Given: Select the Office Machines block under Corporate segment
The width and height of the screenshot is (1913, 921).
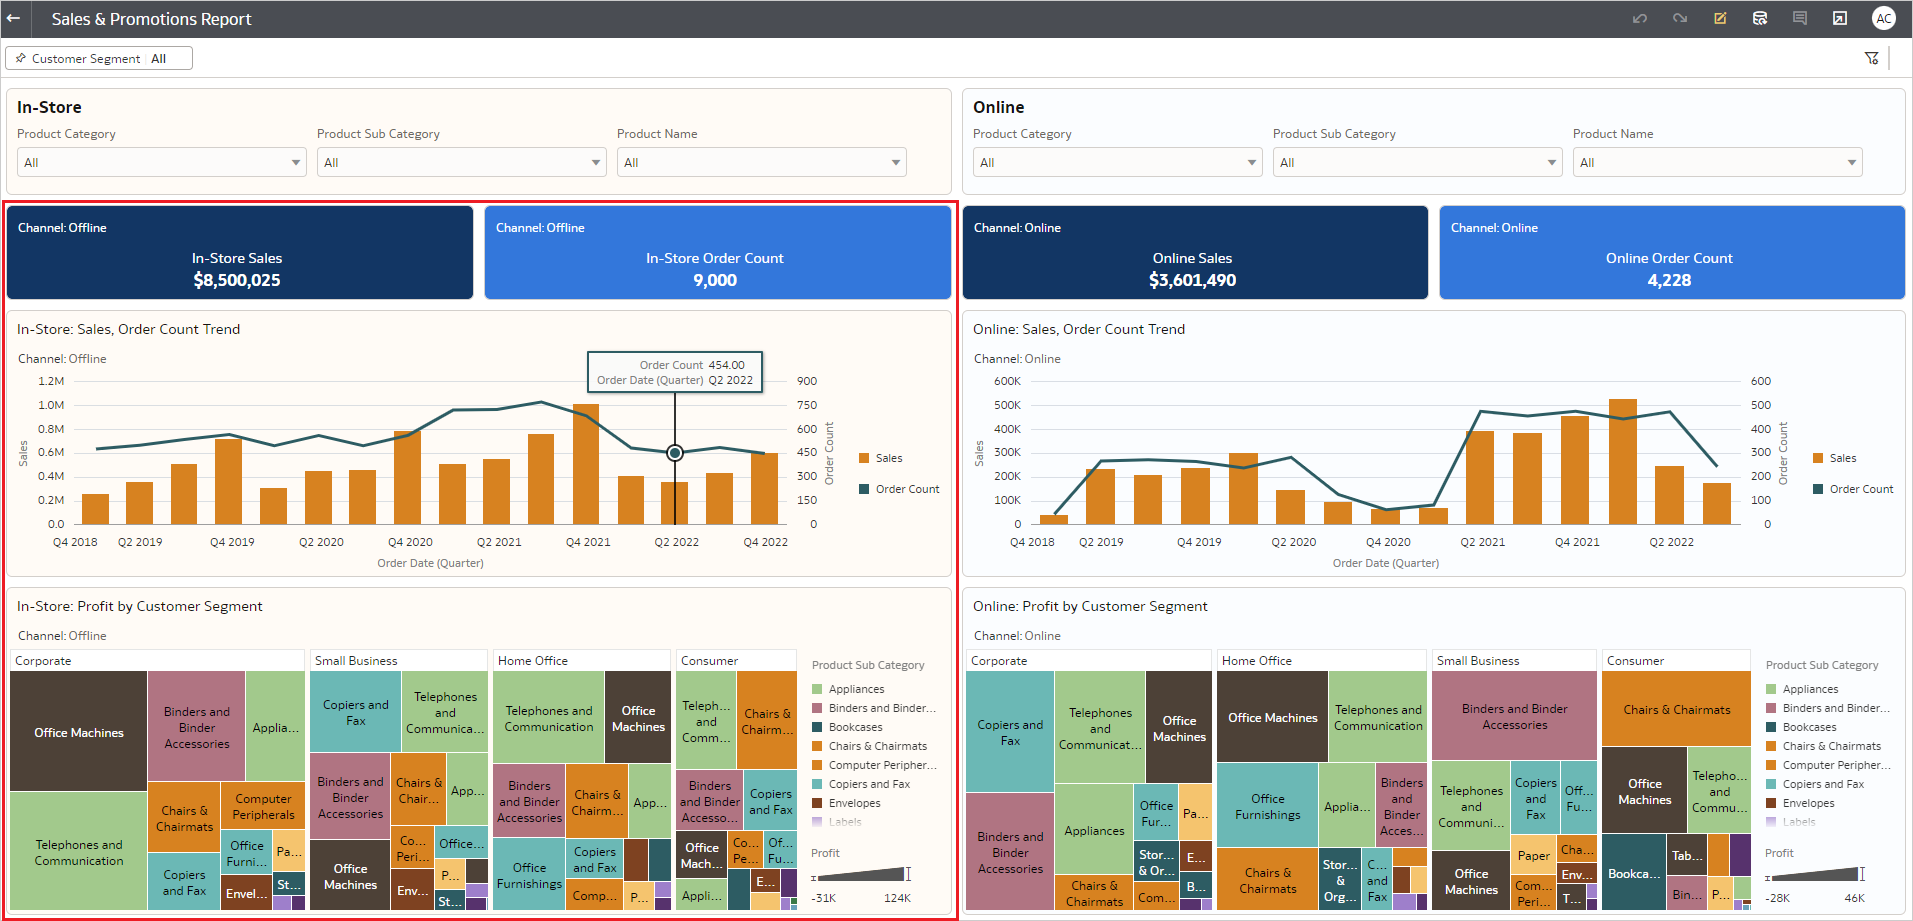Looking at the screenshot, I should click(77, 731).
